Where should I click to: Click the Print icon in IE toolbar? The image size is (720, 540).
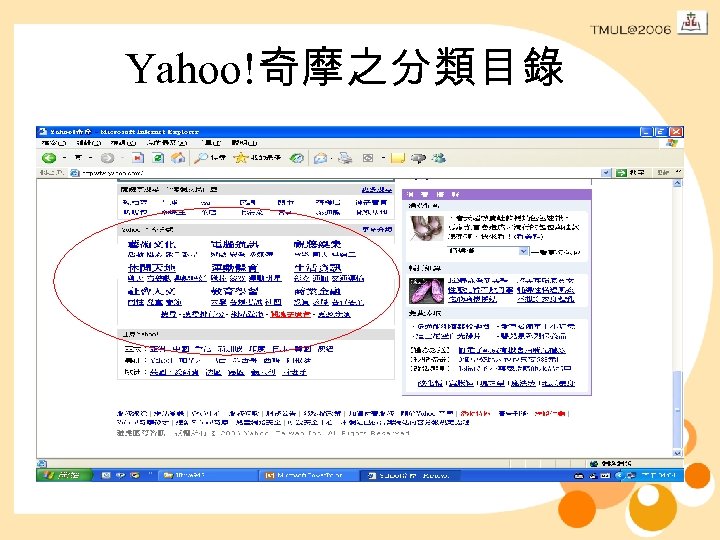(x=345, y=158)
